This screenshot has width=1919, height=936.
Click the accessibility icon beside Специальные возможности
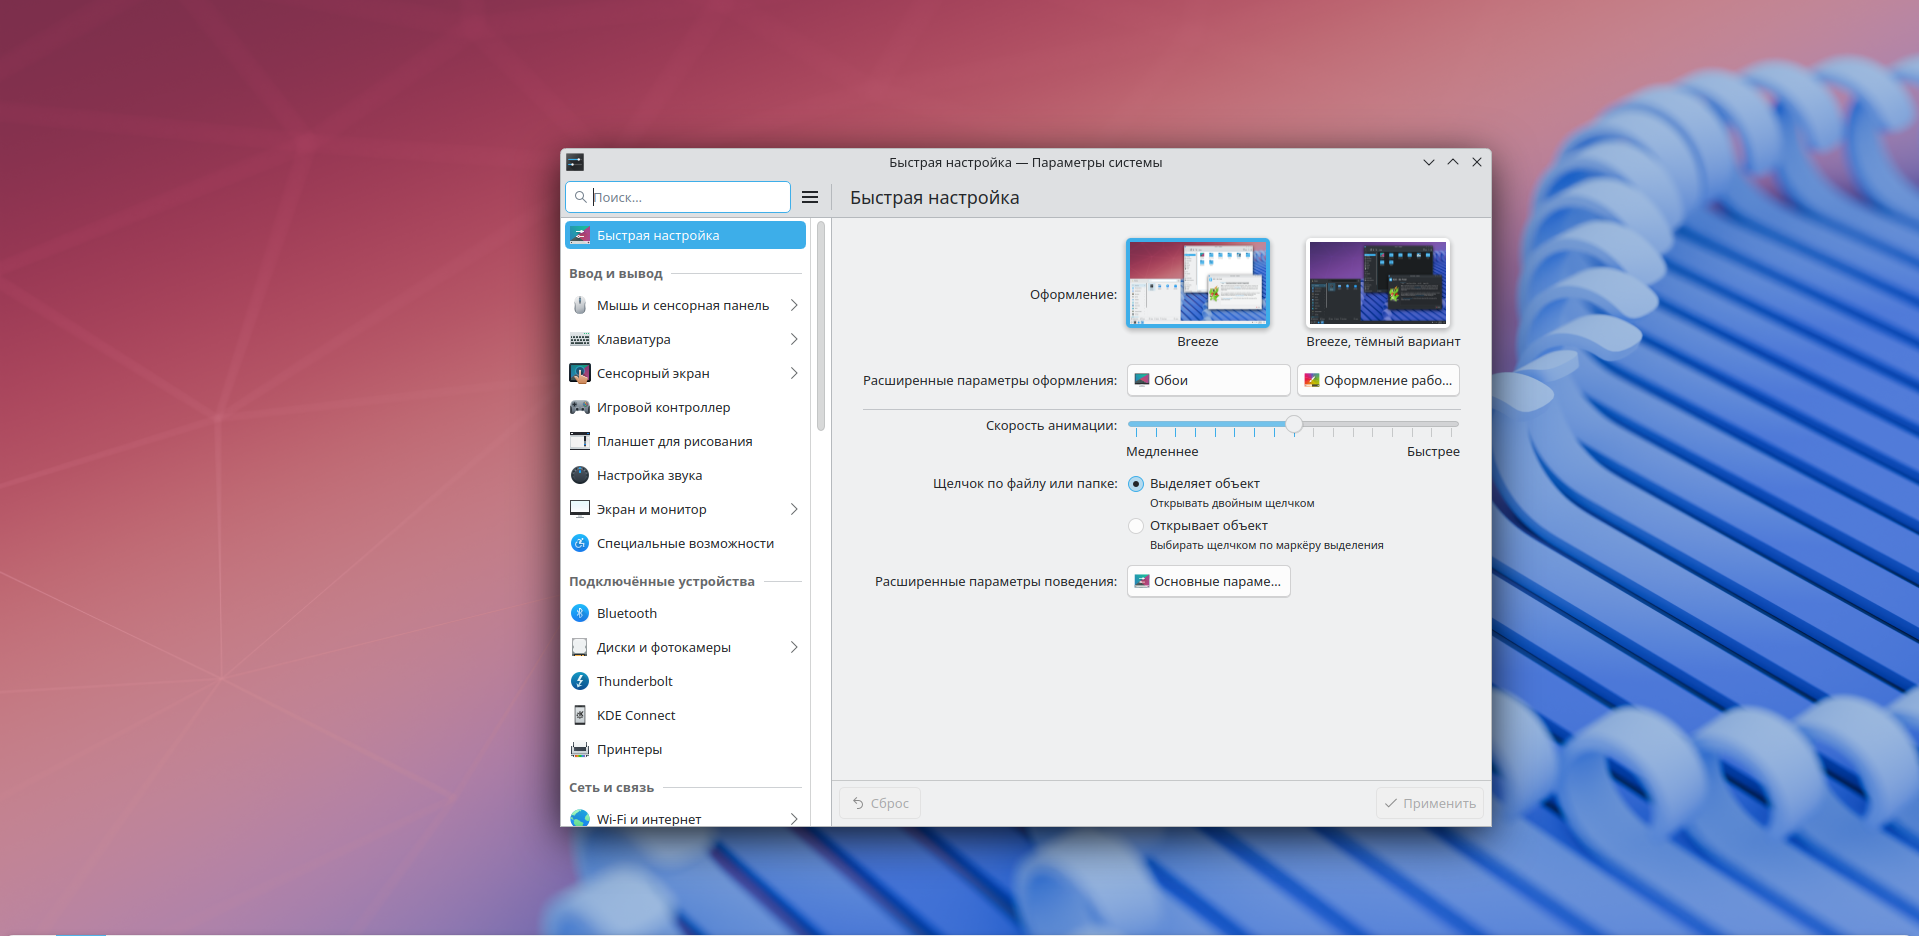[580, 543]
